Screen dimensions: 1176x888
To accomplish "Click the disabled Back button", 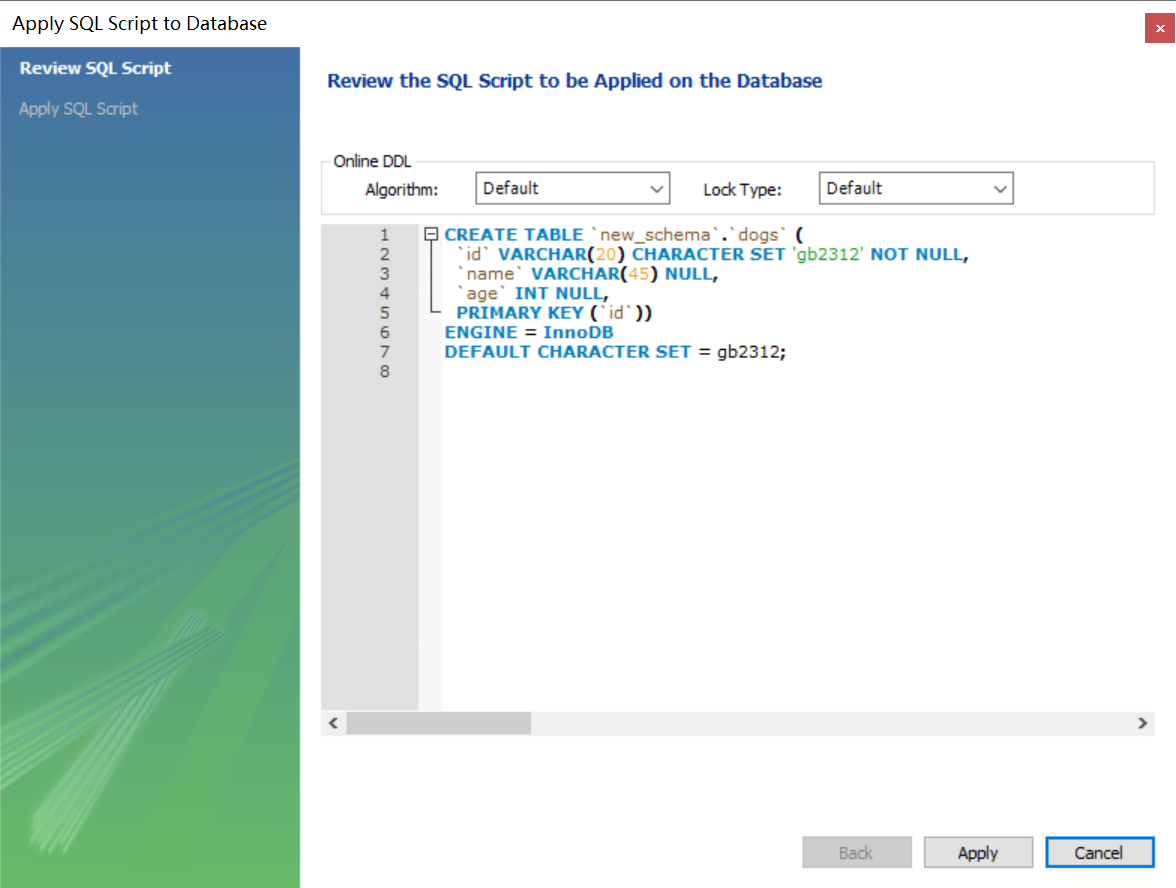I will pos(856,853).
